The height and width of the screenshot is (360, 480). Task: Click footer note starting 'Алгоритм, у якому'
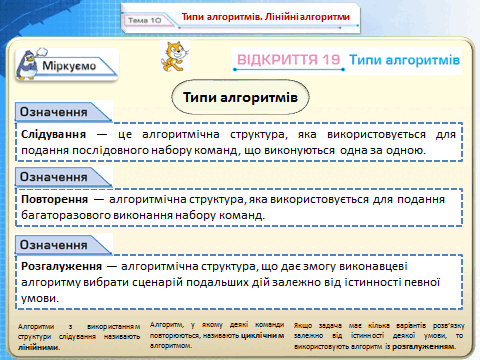click(217, 335)
